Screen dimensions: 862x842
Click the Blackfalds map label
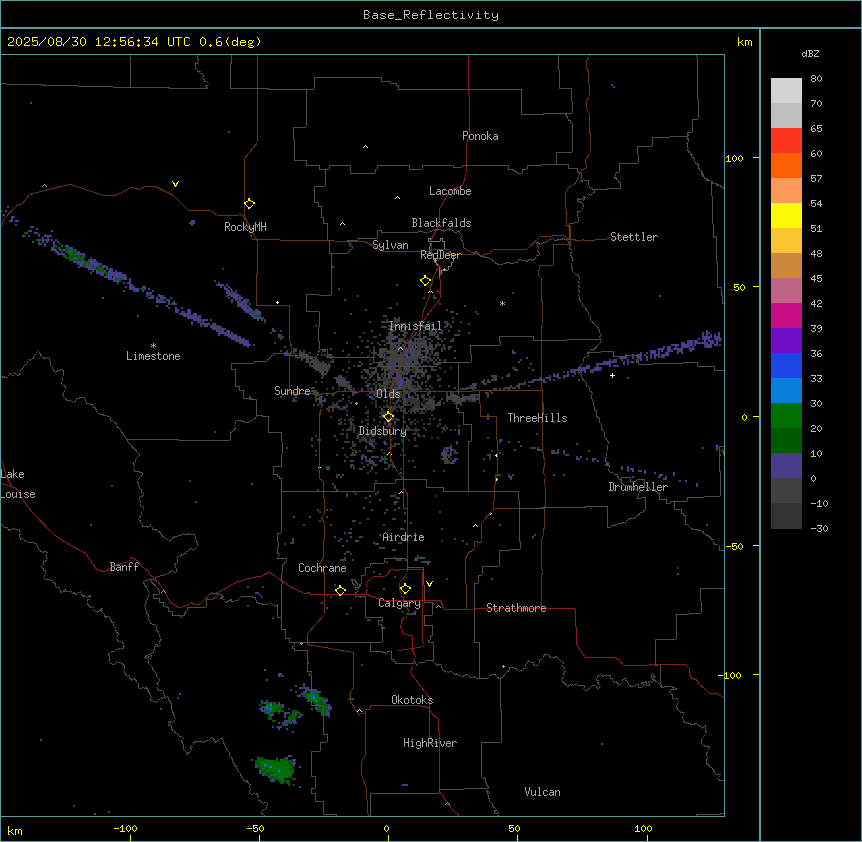click(441, 223)
